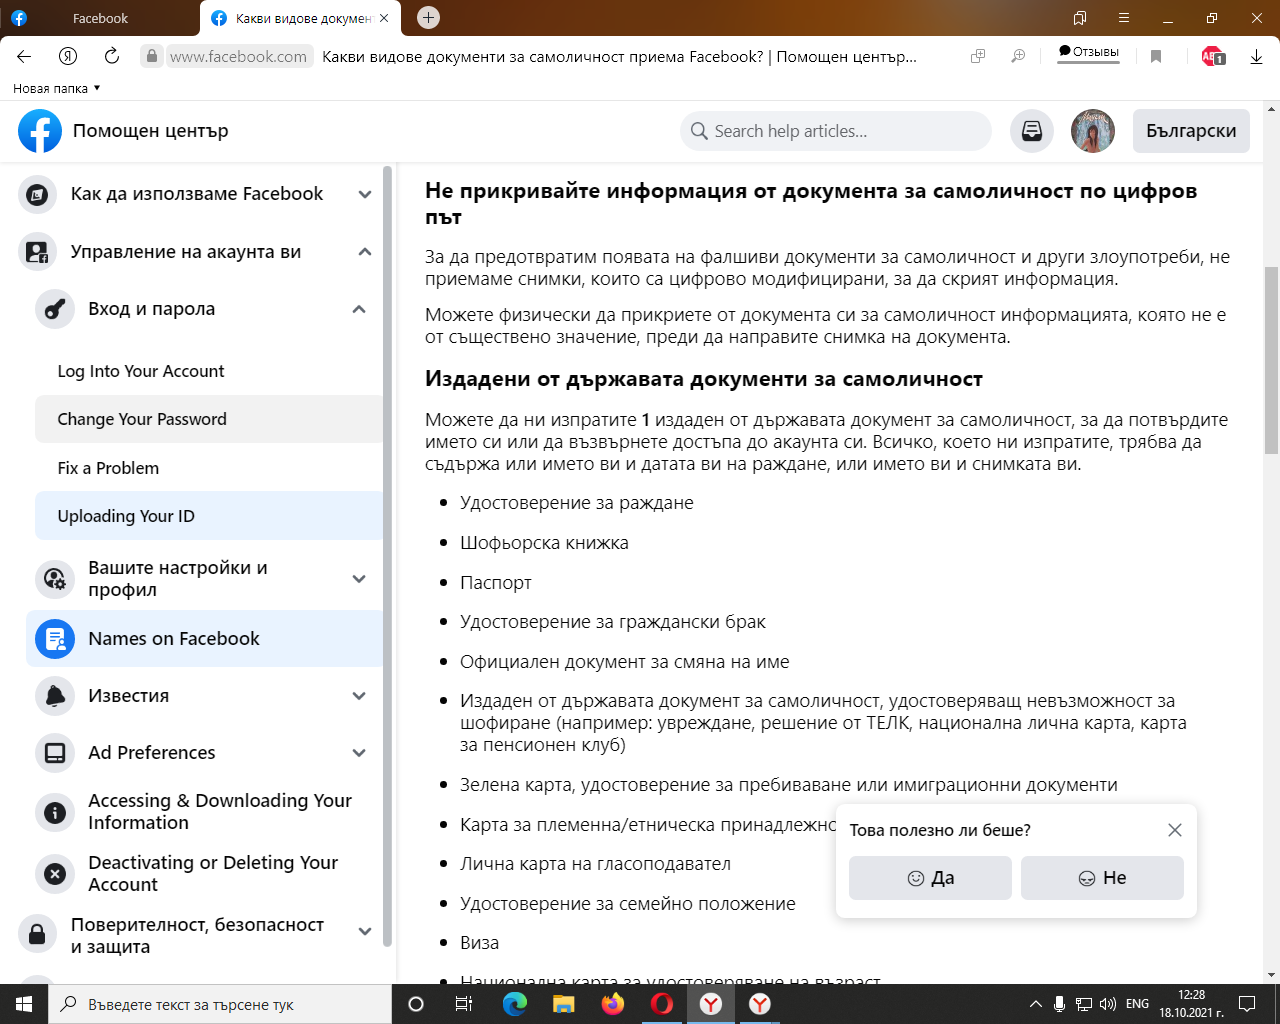This screenshot has height=1024, width=1280.
Task: Expand Поверителност, безопасност и защита
Action: pos(365,932)
